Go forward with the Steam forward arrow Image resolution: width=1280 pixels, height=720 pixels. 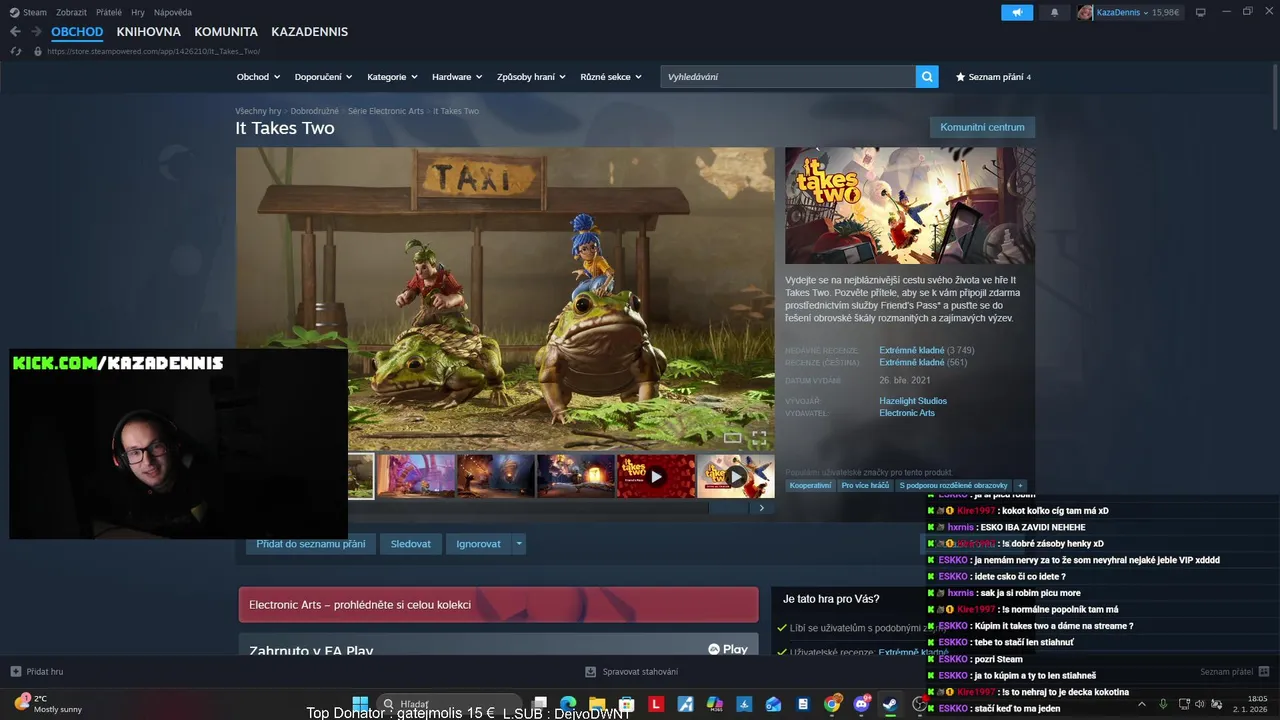pyautogui.click(x=36, y=32)
